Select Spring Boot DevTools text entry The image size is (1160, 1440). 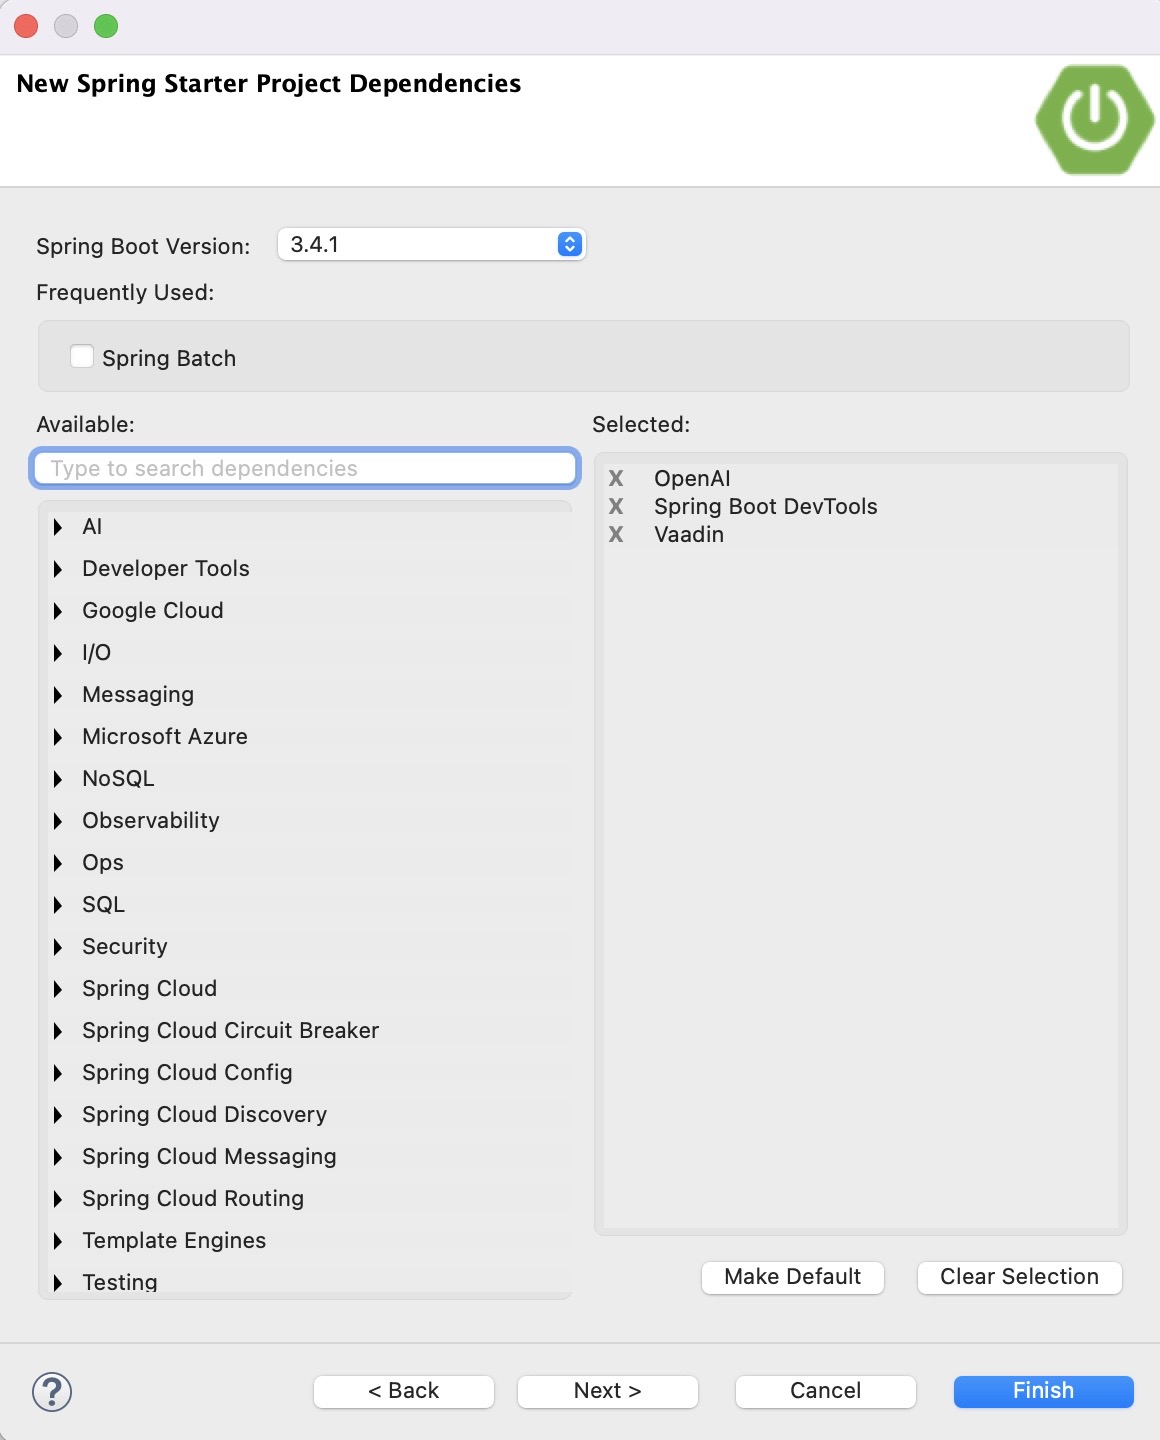(766, 506)
